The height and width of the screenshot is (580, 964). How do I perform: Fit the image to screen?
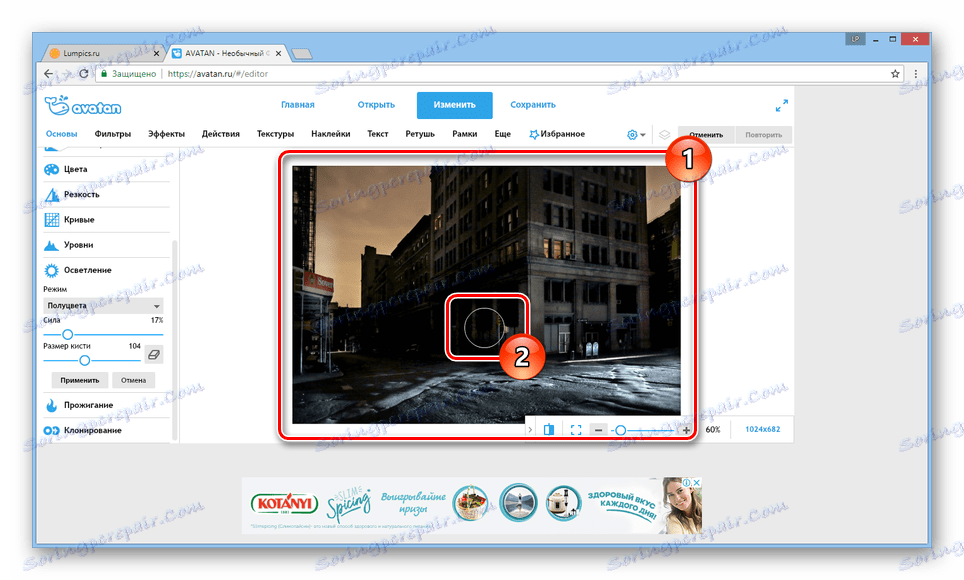(x=575, y=430)
